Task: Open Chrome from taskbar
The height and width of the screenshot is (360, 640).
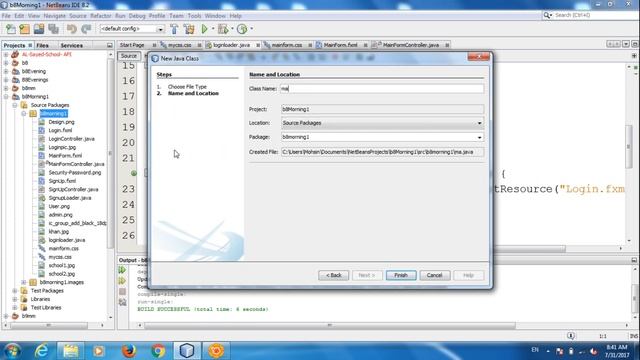Action: point(158,351)
